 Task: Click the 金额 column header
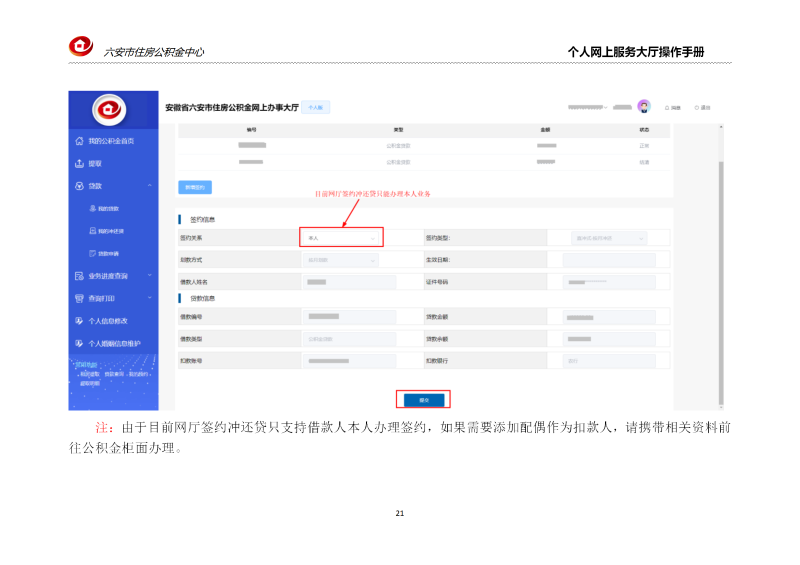pos(545,130)
